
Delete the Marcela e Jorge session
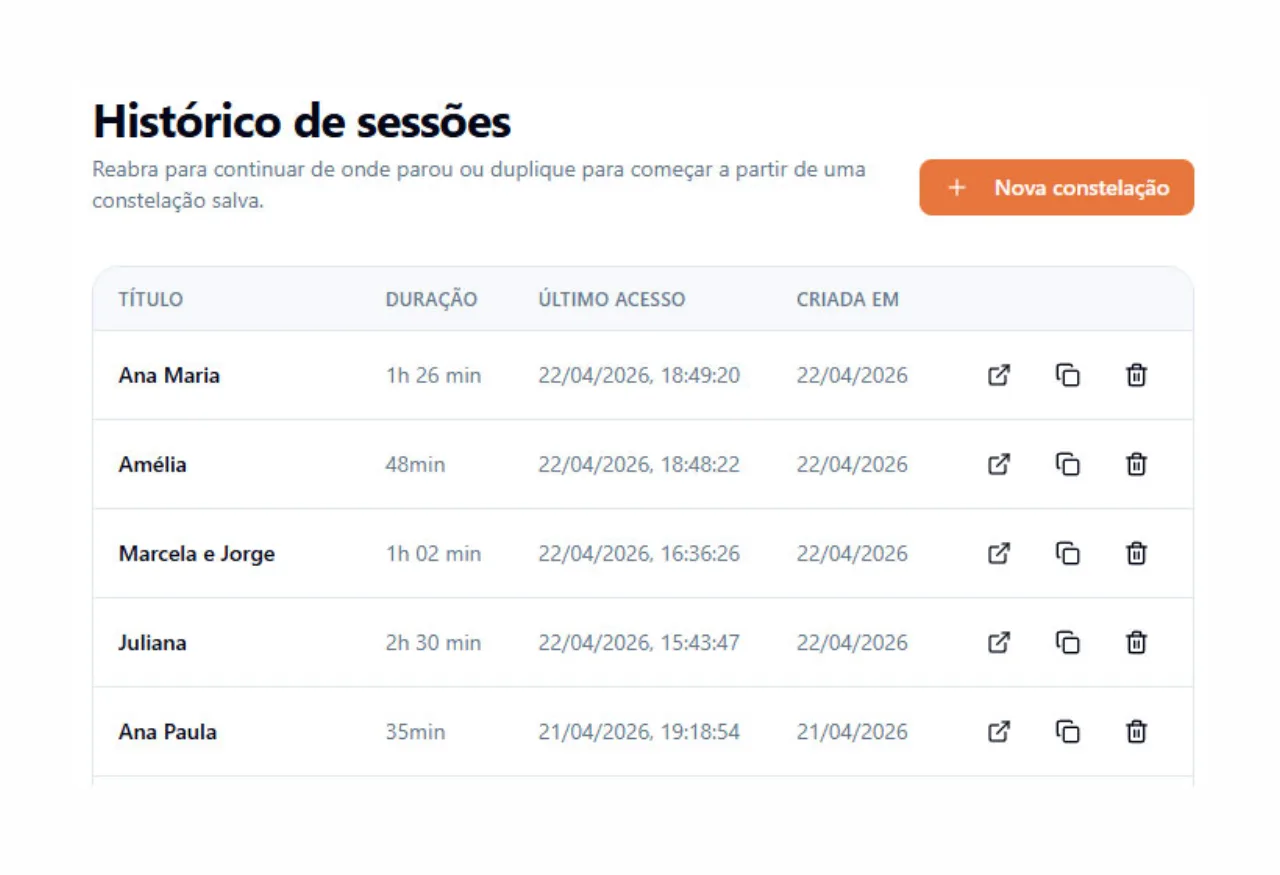(1136, 554)
